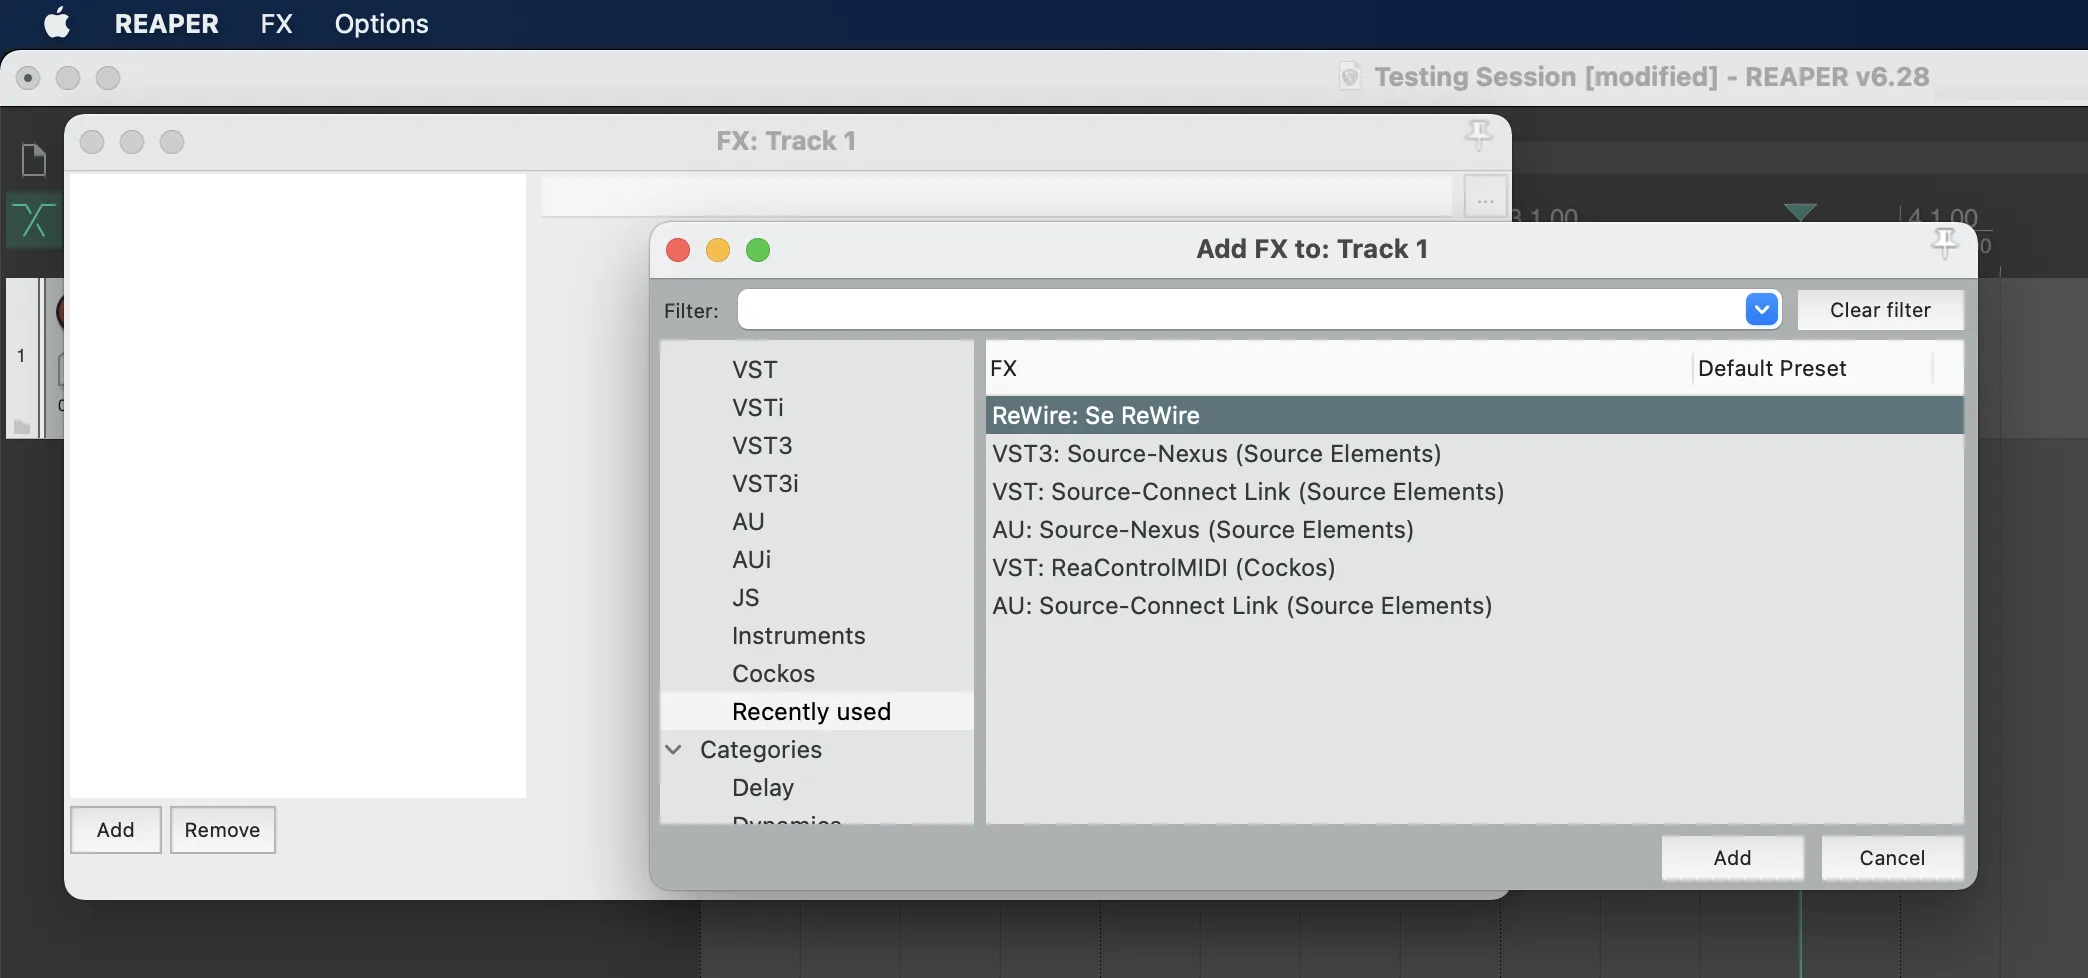Cancel the Add FX dialog
This screenshot has width=2088, height=978.
(x=1892, y=857)
